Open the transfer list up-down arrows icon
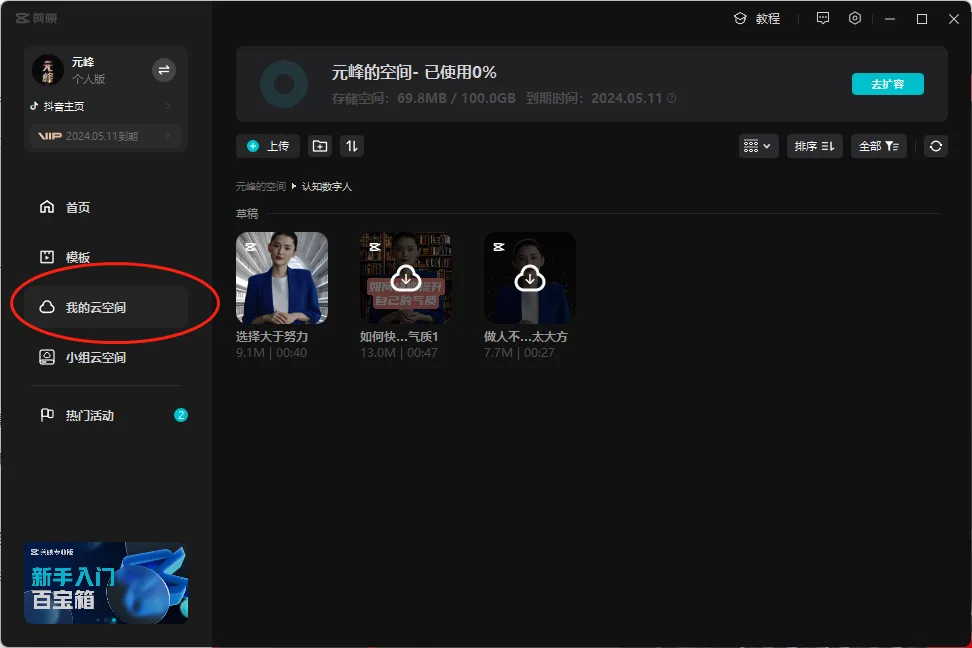The height and width of the screenshot is (648, 972). [x=351, y=146]
